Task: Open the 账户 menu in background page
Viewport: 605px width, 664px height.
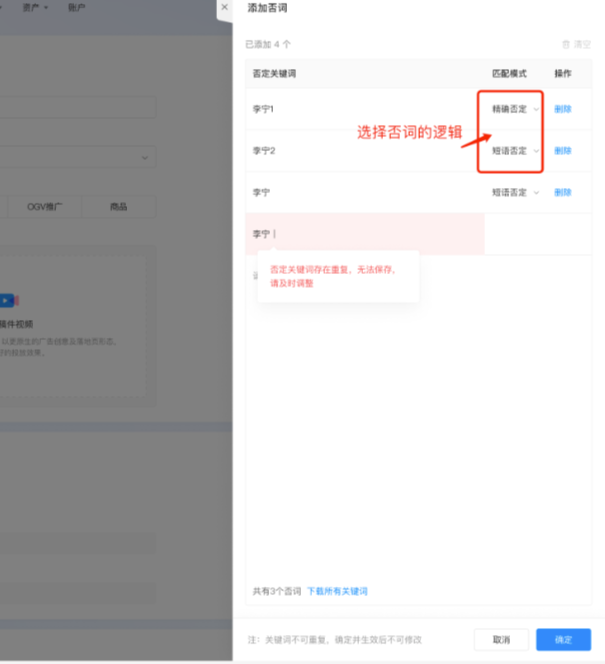Action: 77,8
